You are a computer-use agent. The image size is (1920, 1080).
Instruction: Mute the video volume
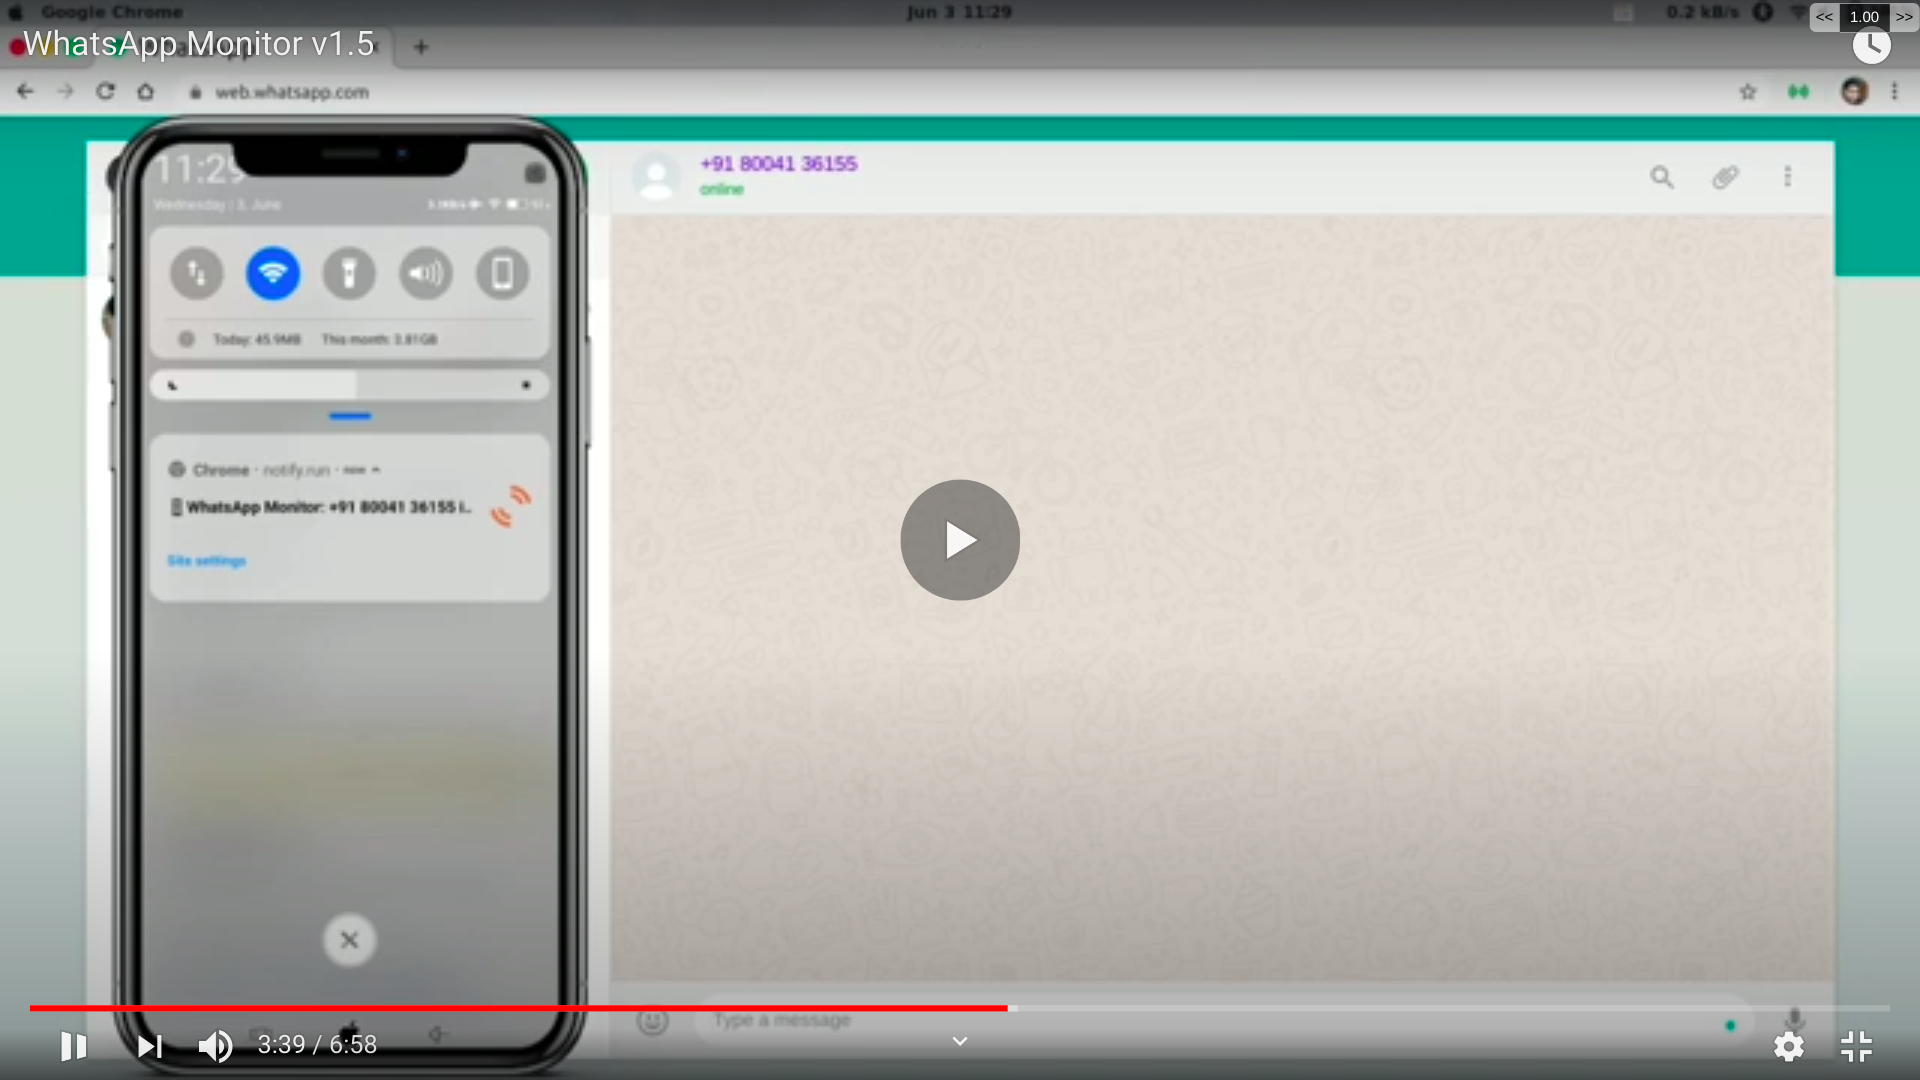(215, 1046)
